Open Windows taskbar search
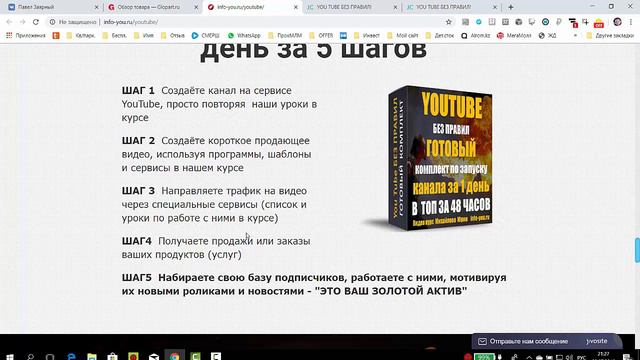640x360 pixels. 30,357
